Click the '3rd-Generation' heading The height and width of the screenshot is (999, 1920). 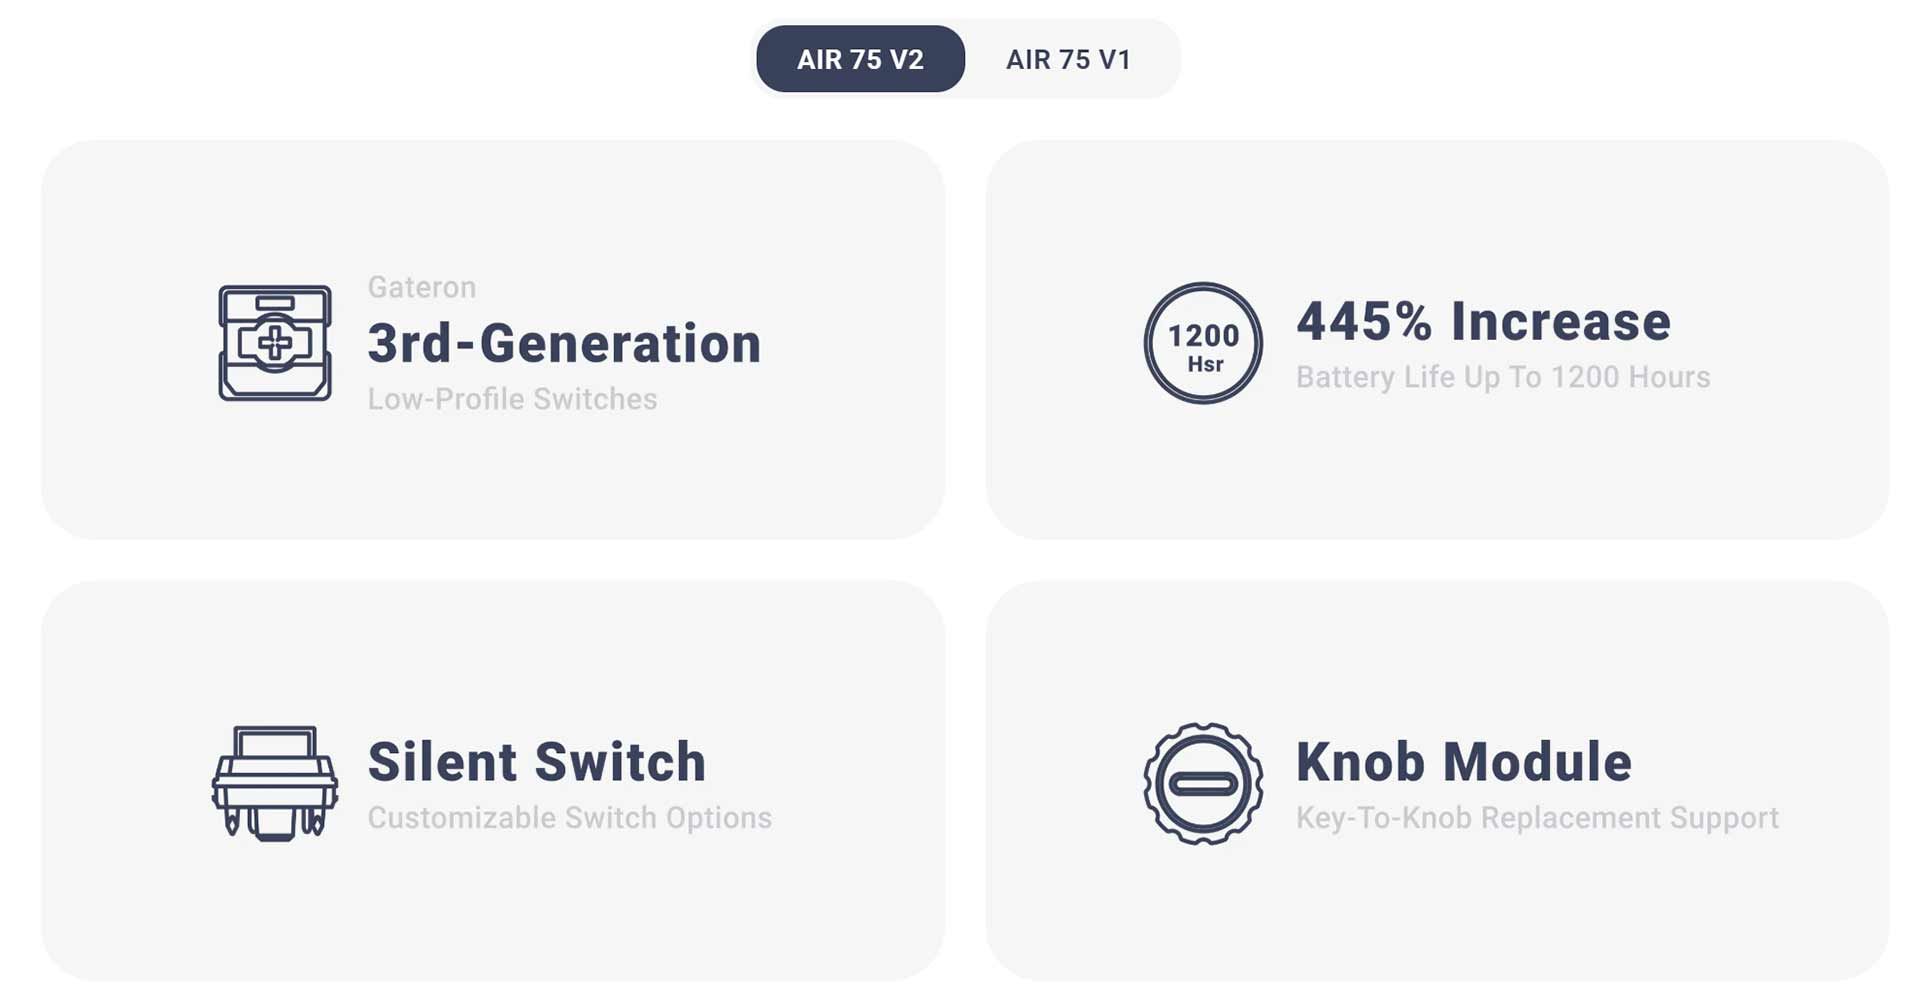564,343
